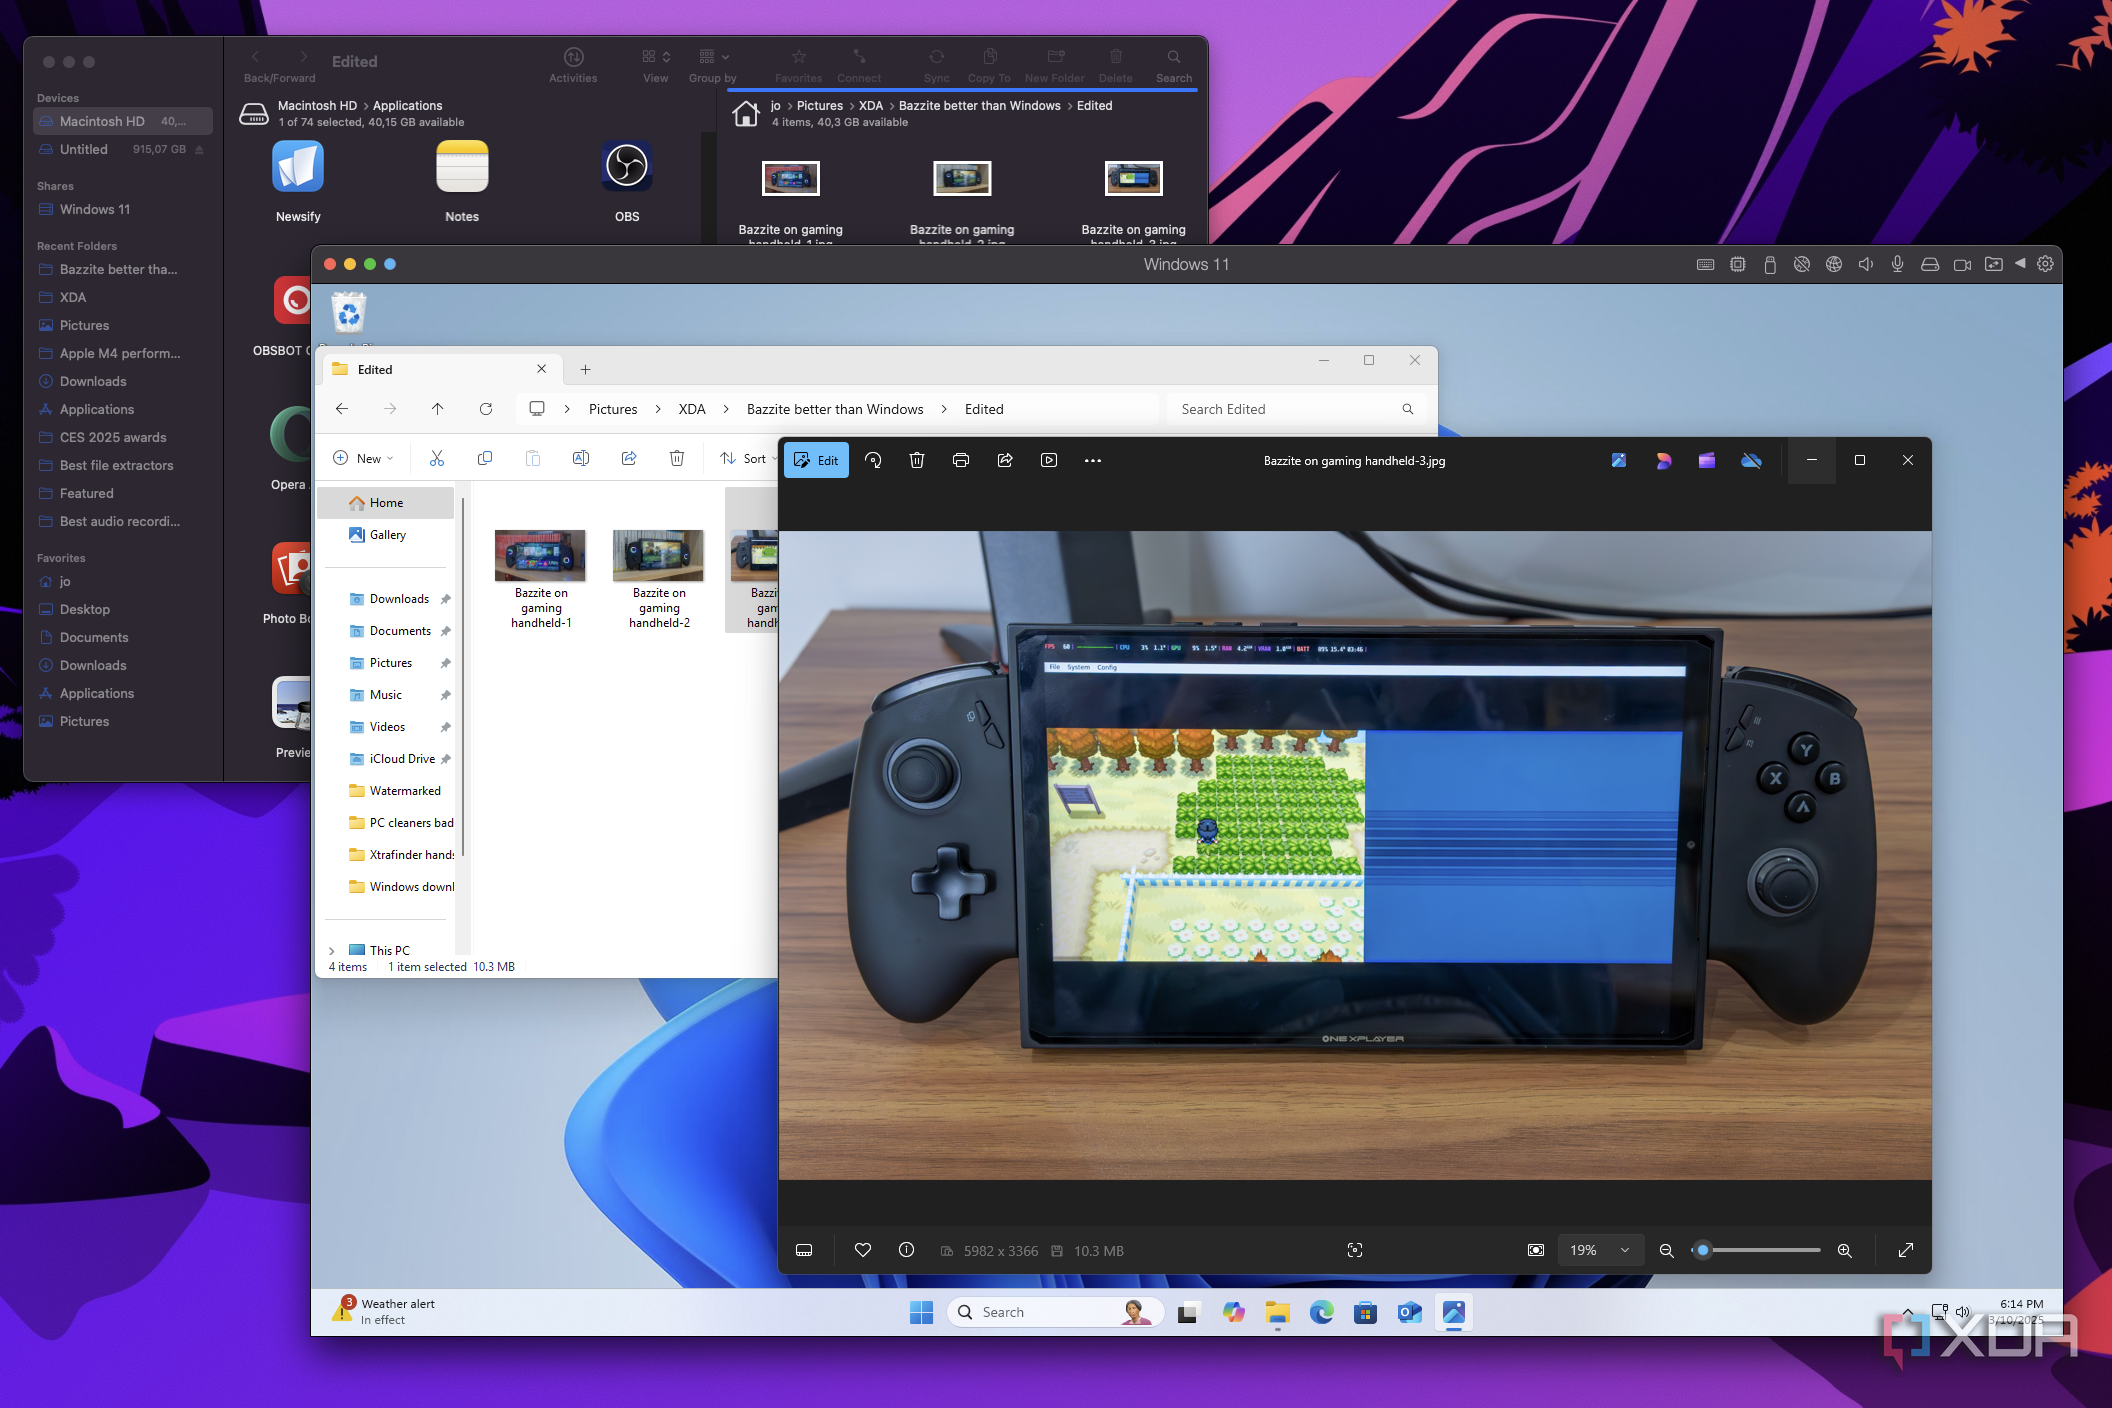Eject Untitled drive in Mac sidebar

click(x=199, y=149)
